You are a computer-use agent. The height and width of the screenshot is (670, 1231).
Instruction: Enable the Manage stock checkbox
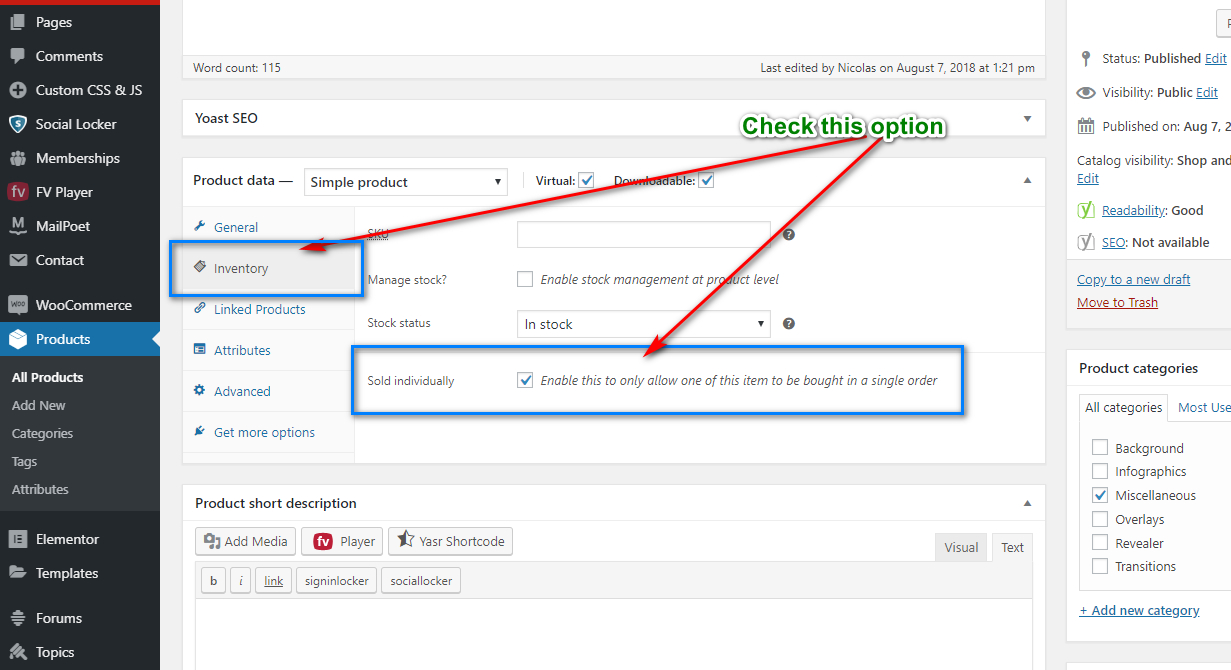(x=525, y=280)
